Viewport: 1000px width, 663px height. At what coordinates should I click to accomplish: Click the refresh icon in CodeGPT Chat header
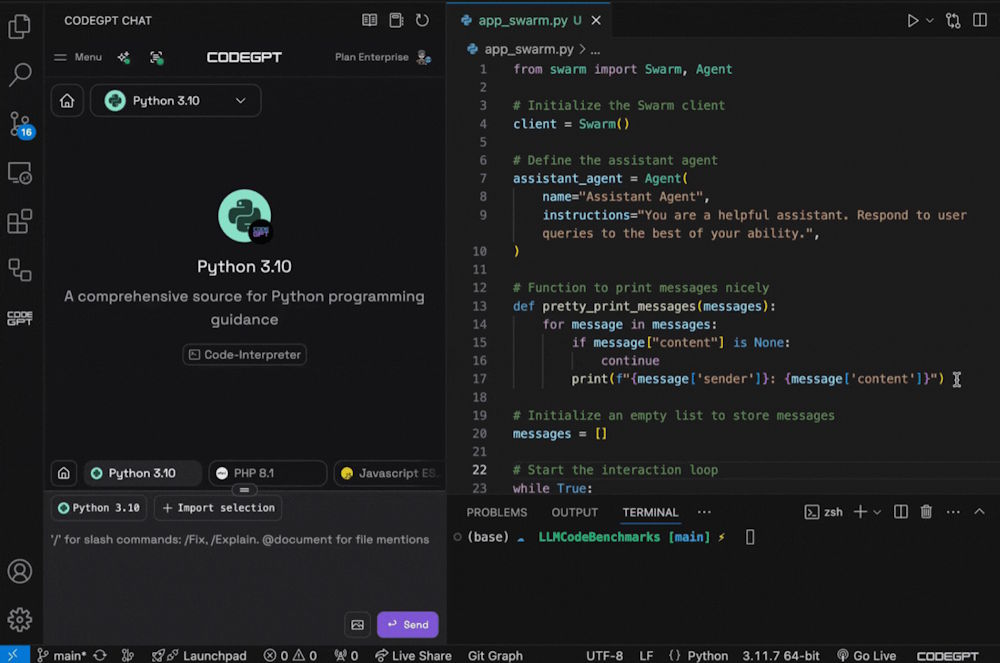(x=422, y=20)
